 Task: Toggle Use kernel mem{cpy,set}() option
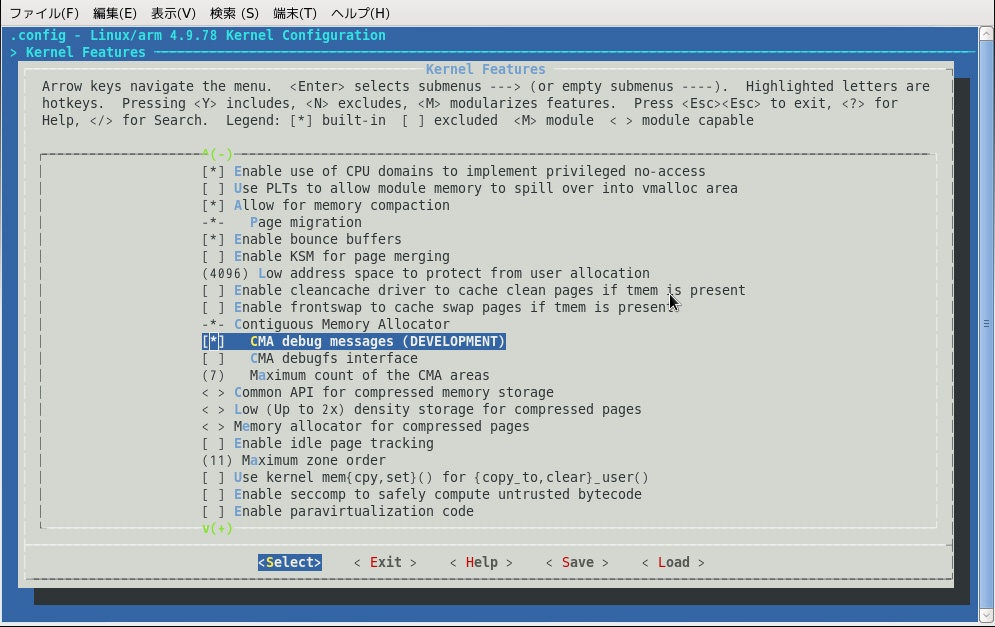click(x=425, y=478)
